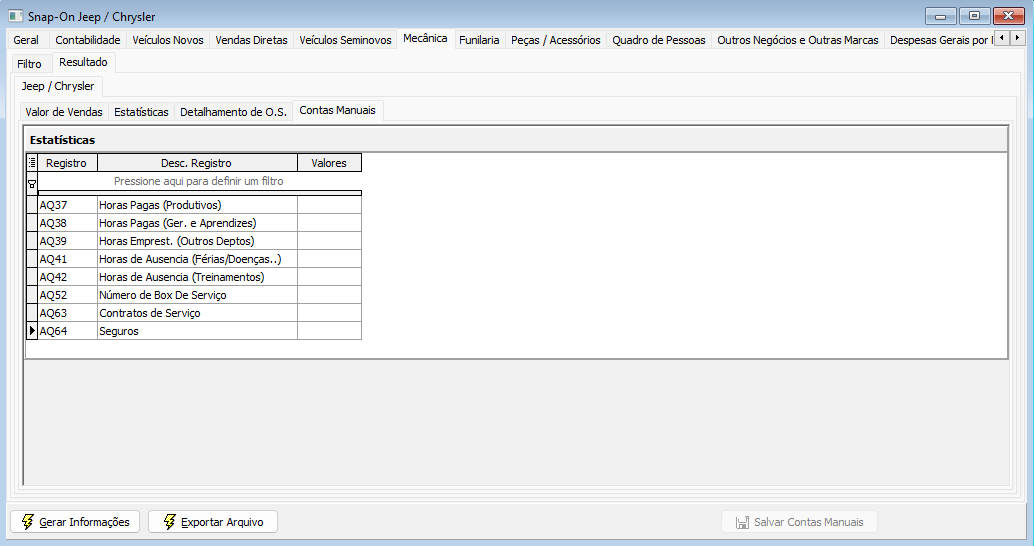Click the Valores cell for AQ38
The image size is (1034, 546).
[x=329, y=223]
